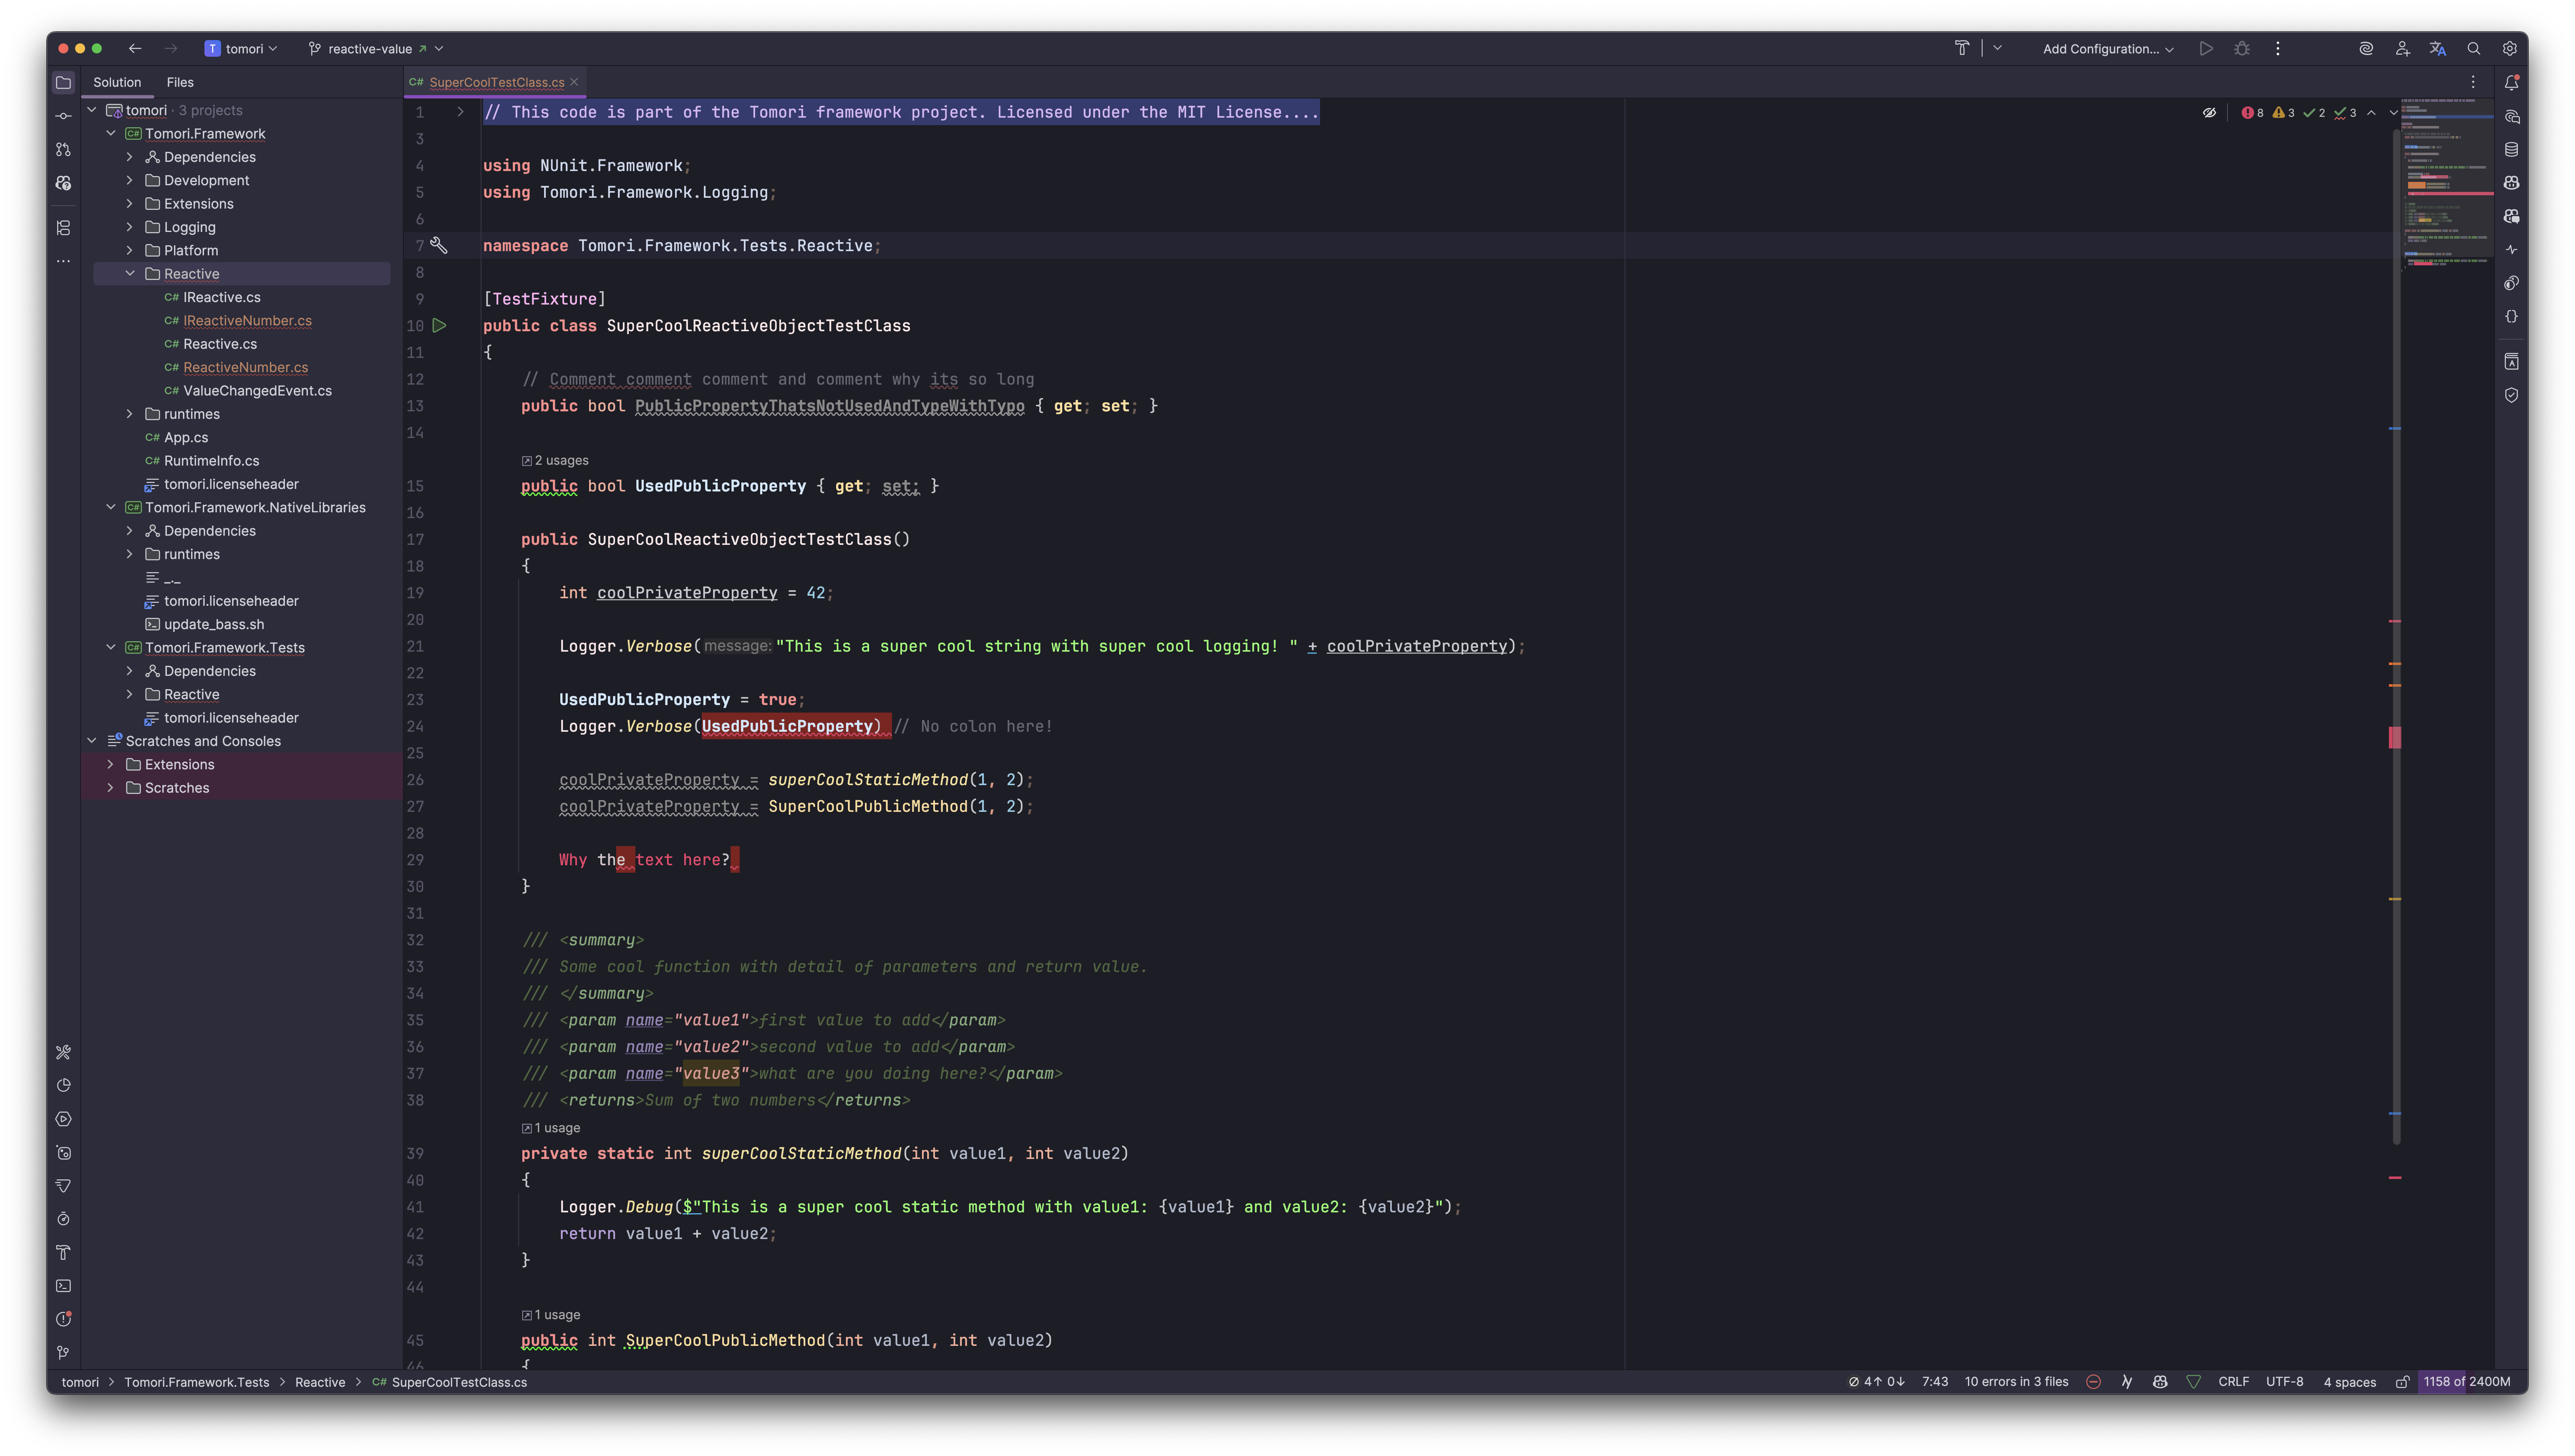Open the Database tool window icon
This screenshot has width=2575, height=1456.
2511,149
